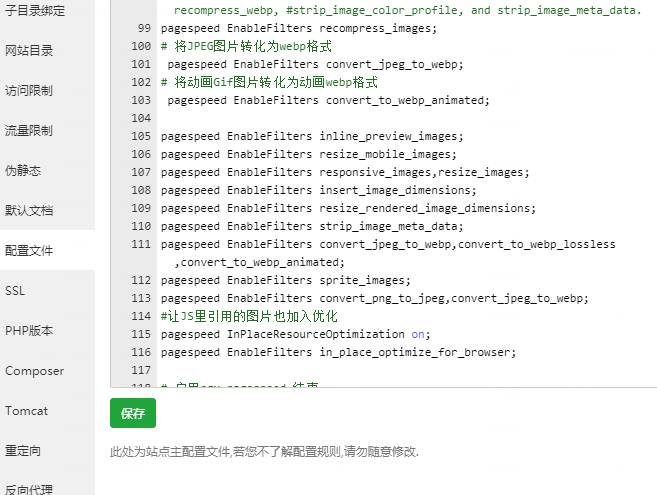
Task: Click line 109 resize_rendered_image_dimensions directive
Action: 349,209
